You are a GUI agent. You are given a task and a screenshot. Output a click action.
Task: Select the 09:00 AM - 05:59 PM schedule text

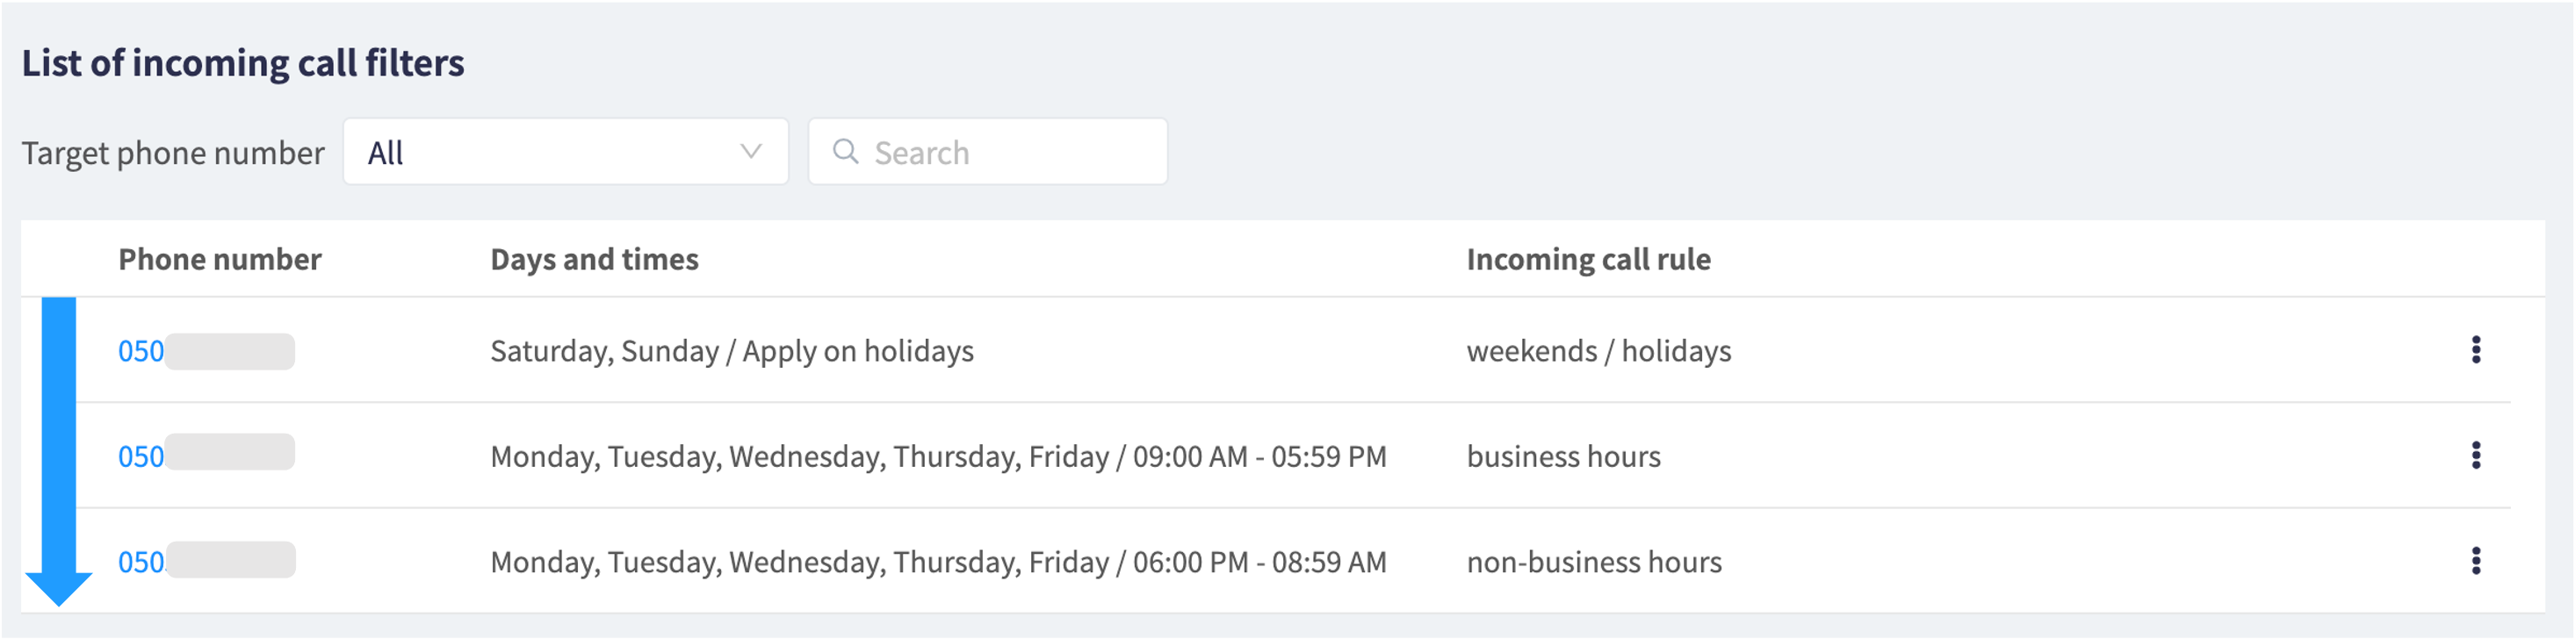coord(1260,457)
